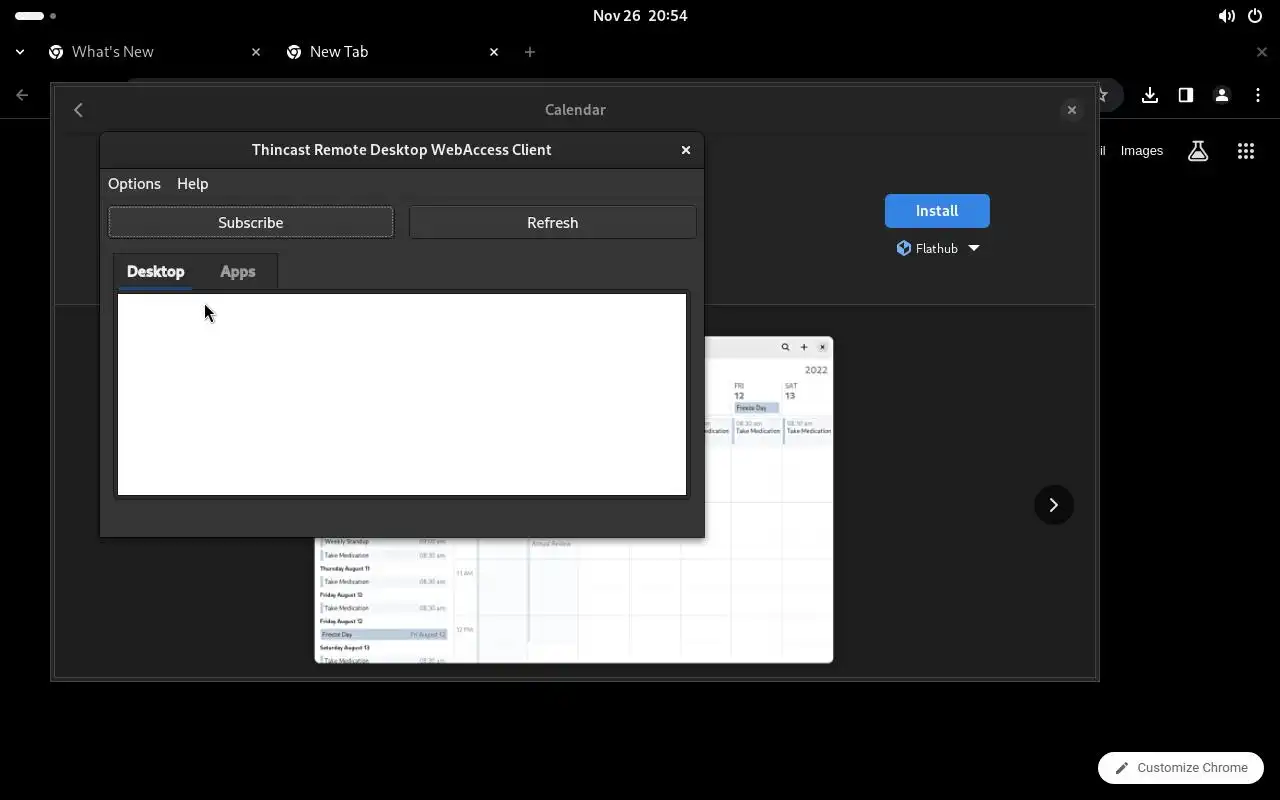Open the clock and date menu
The height and width of the screenshot is (800, 1280).
pos(640,16)
